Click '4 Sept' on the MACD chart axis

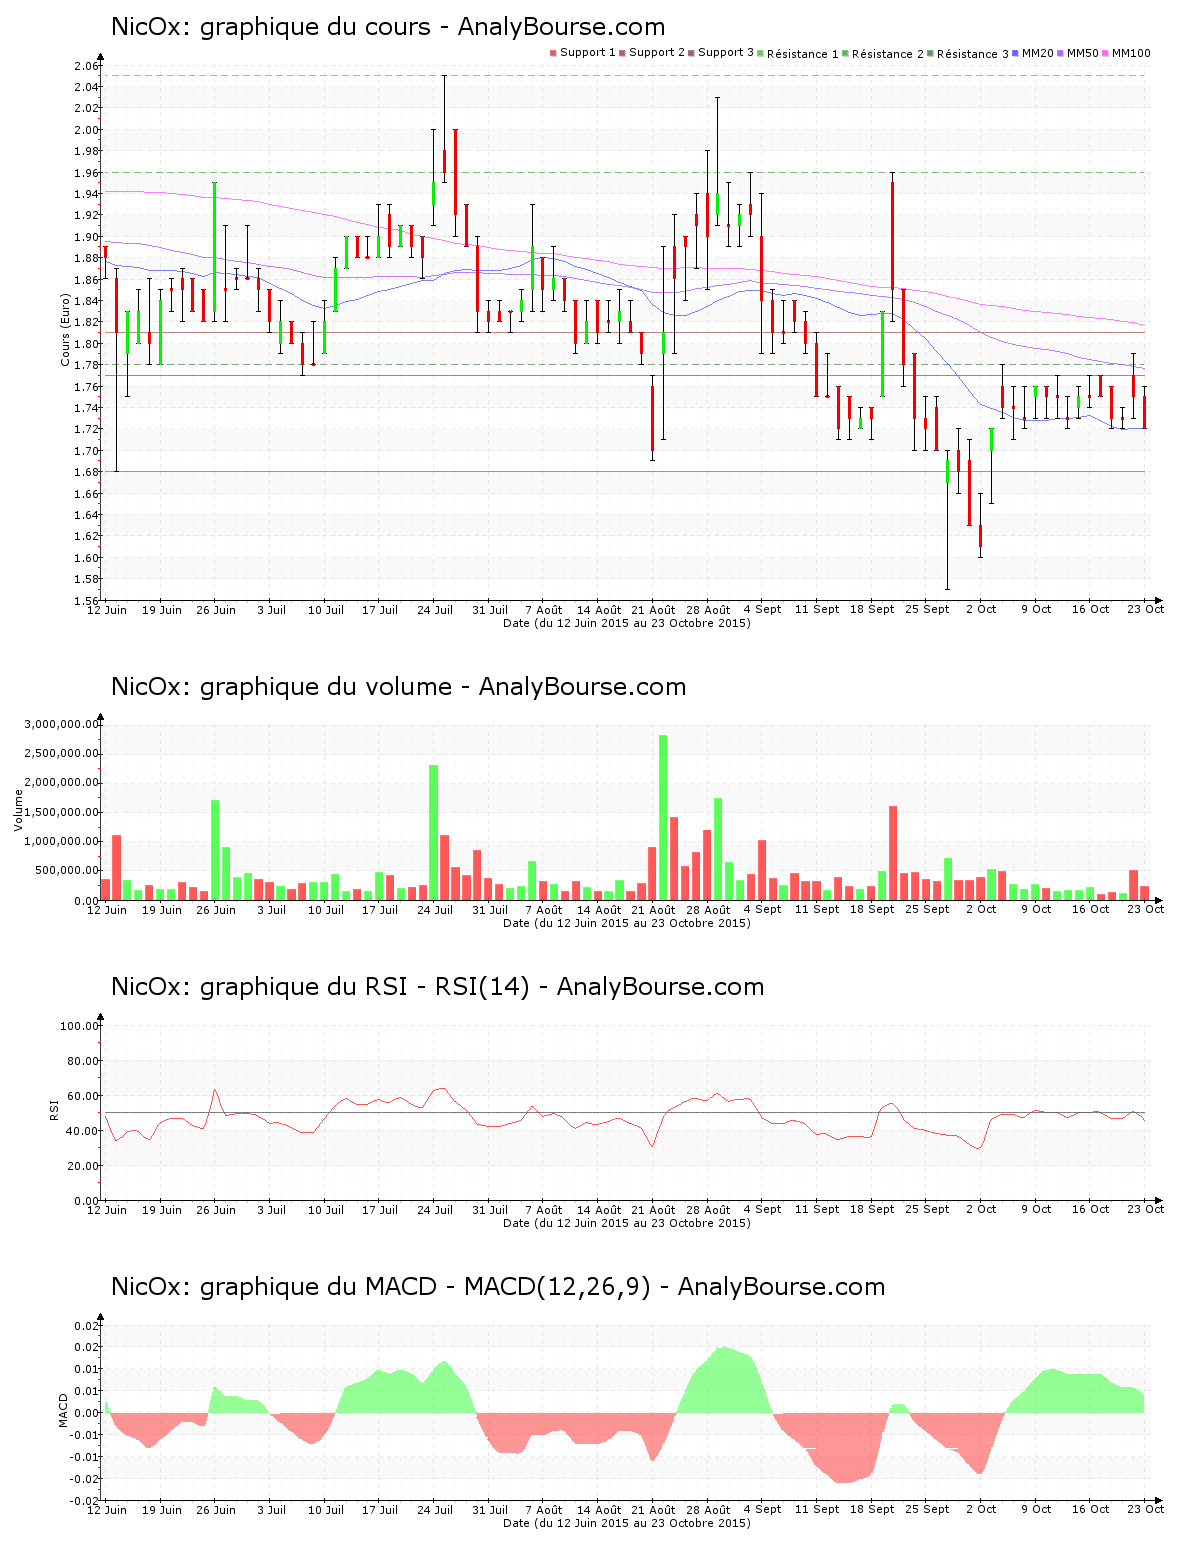(x=763, y=1510)
